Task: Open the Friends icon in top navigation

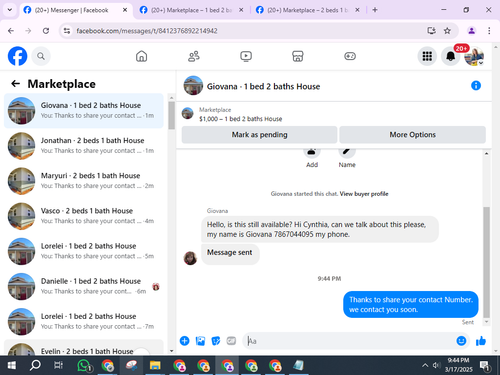Action: point(194,56)
